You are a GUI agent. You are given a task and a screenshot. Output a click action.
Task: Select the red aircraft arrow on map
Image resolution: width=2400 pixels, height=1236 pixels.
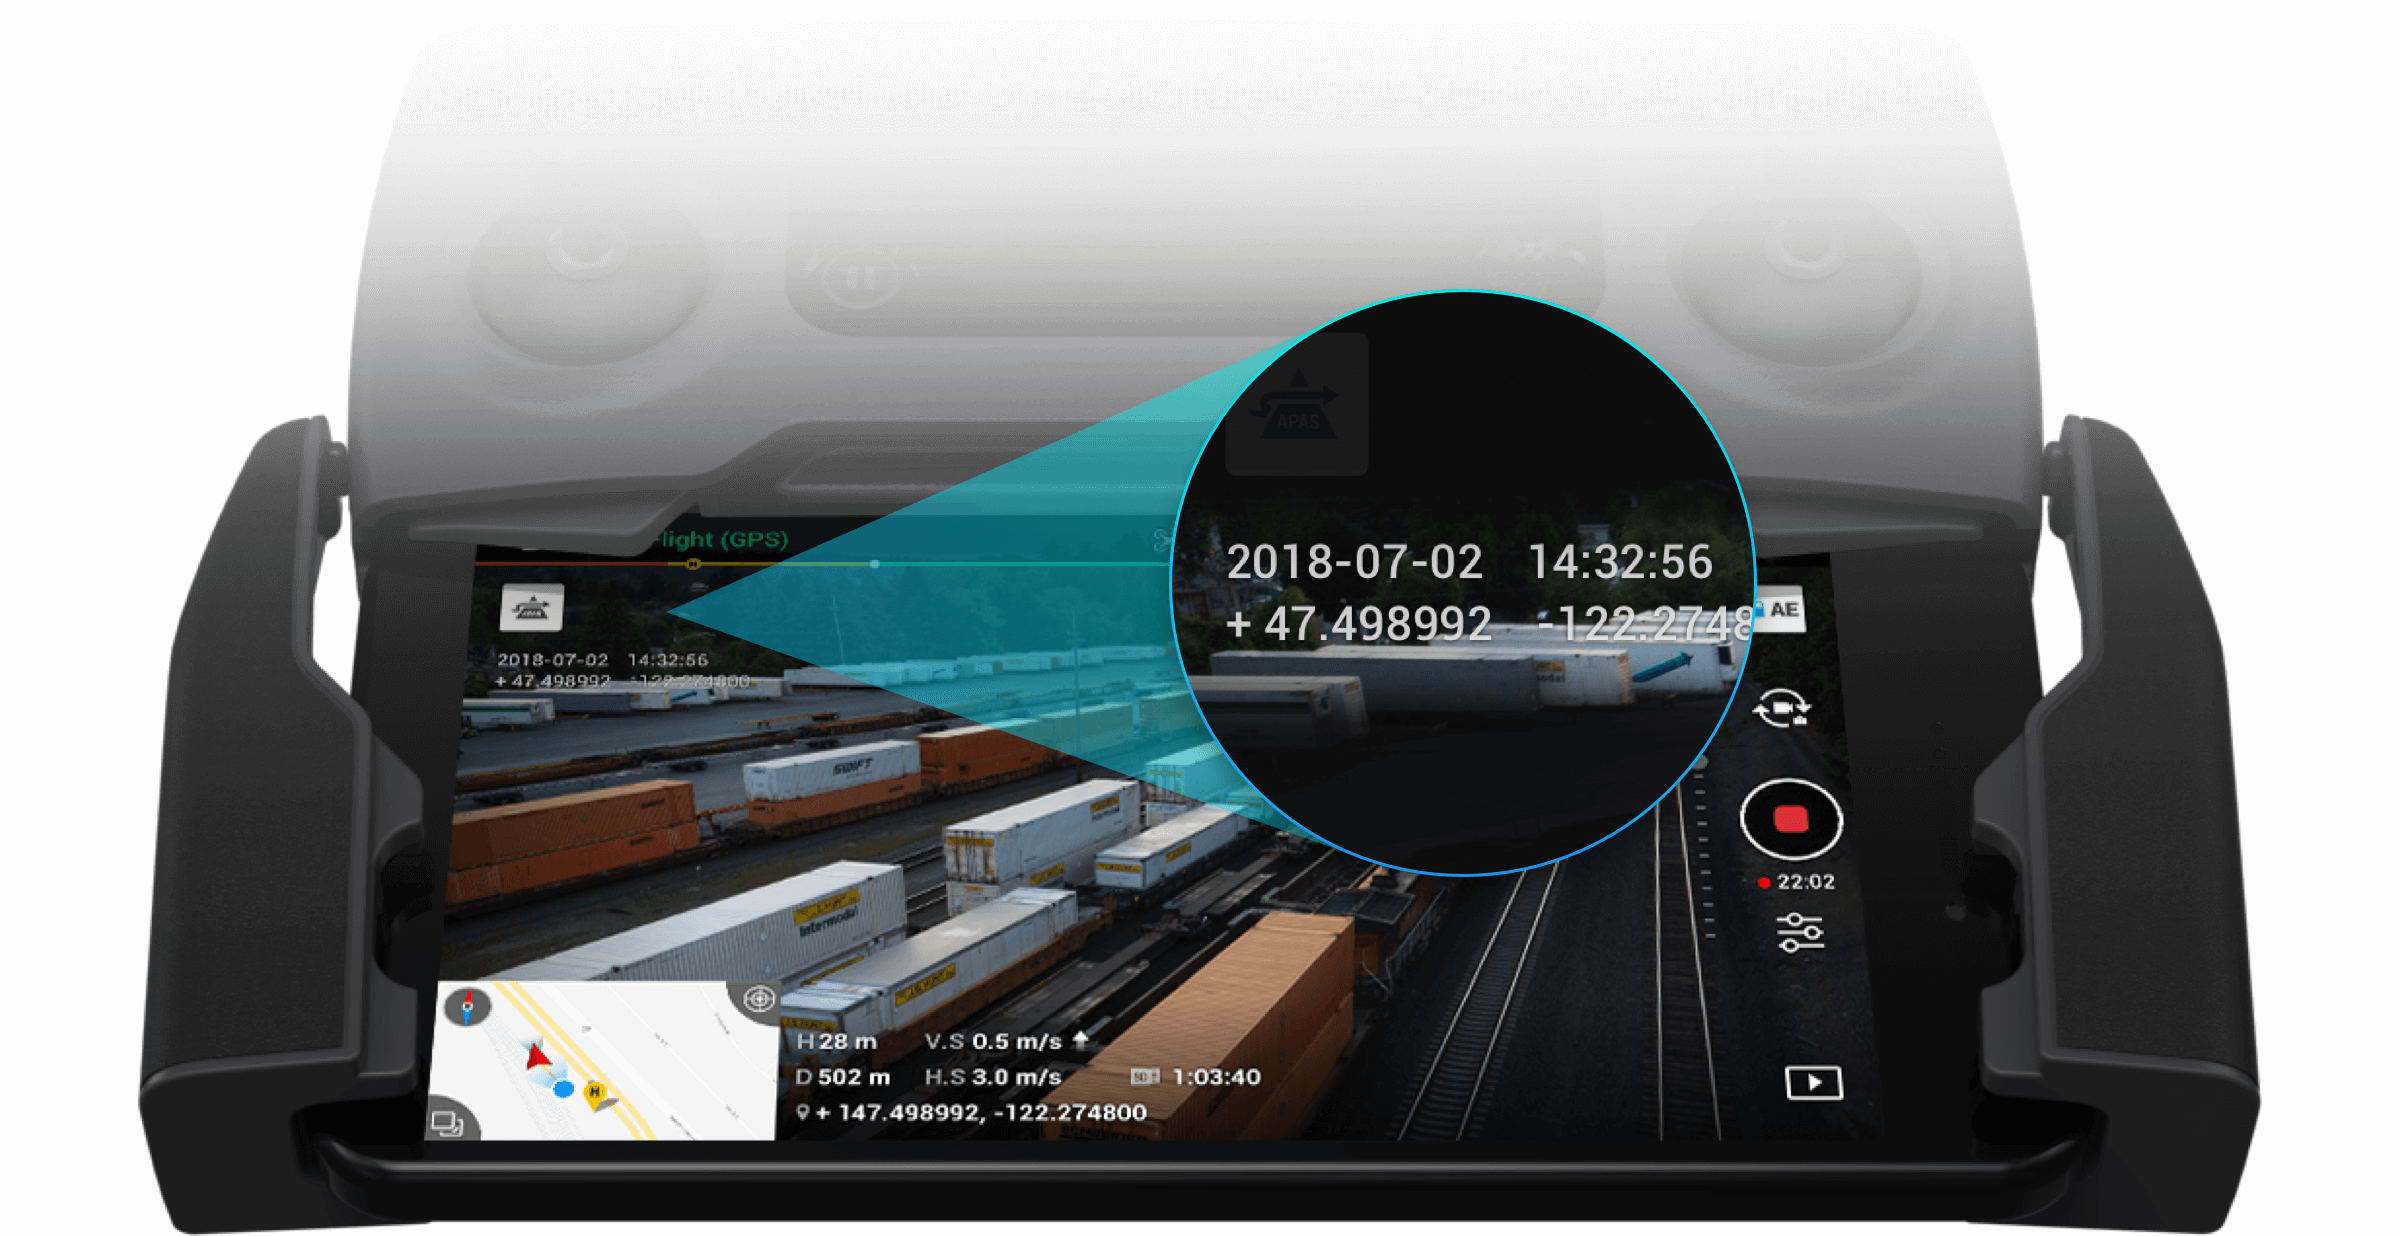(537, 1056)
